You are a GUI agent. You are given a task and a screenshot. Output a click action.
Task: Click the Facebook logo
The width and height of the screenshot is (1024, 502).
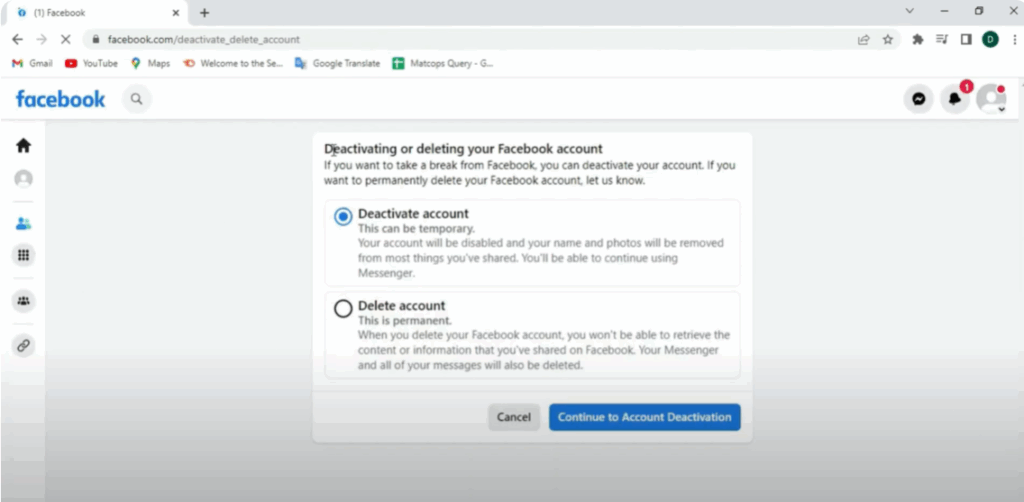coord(60,99)
